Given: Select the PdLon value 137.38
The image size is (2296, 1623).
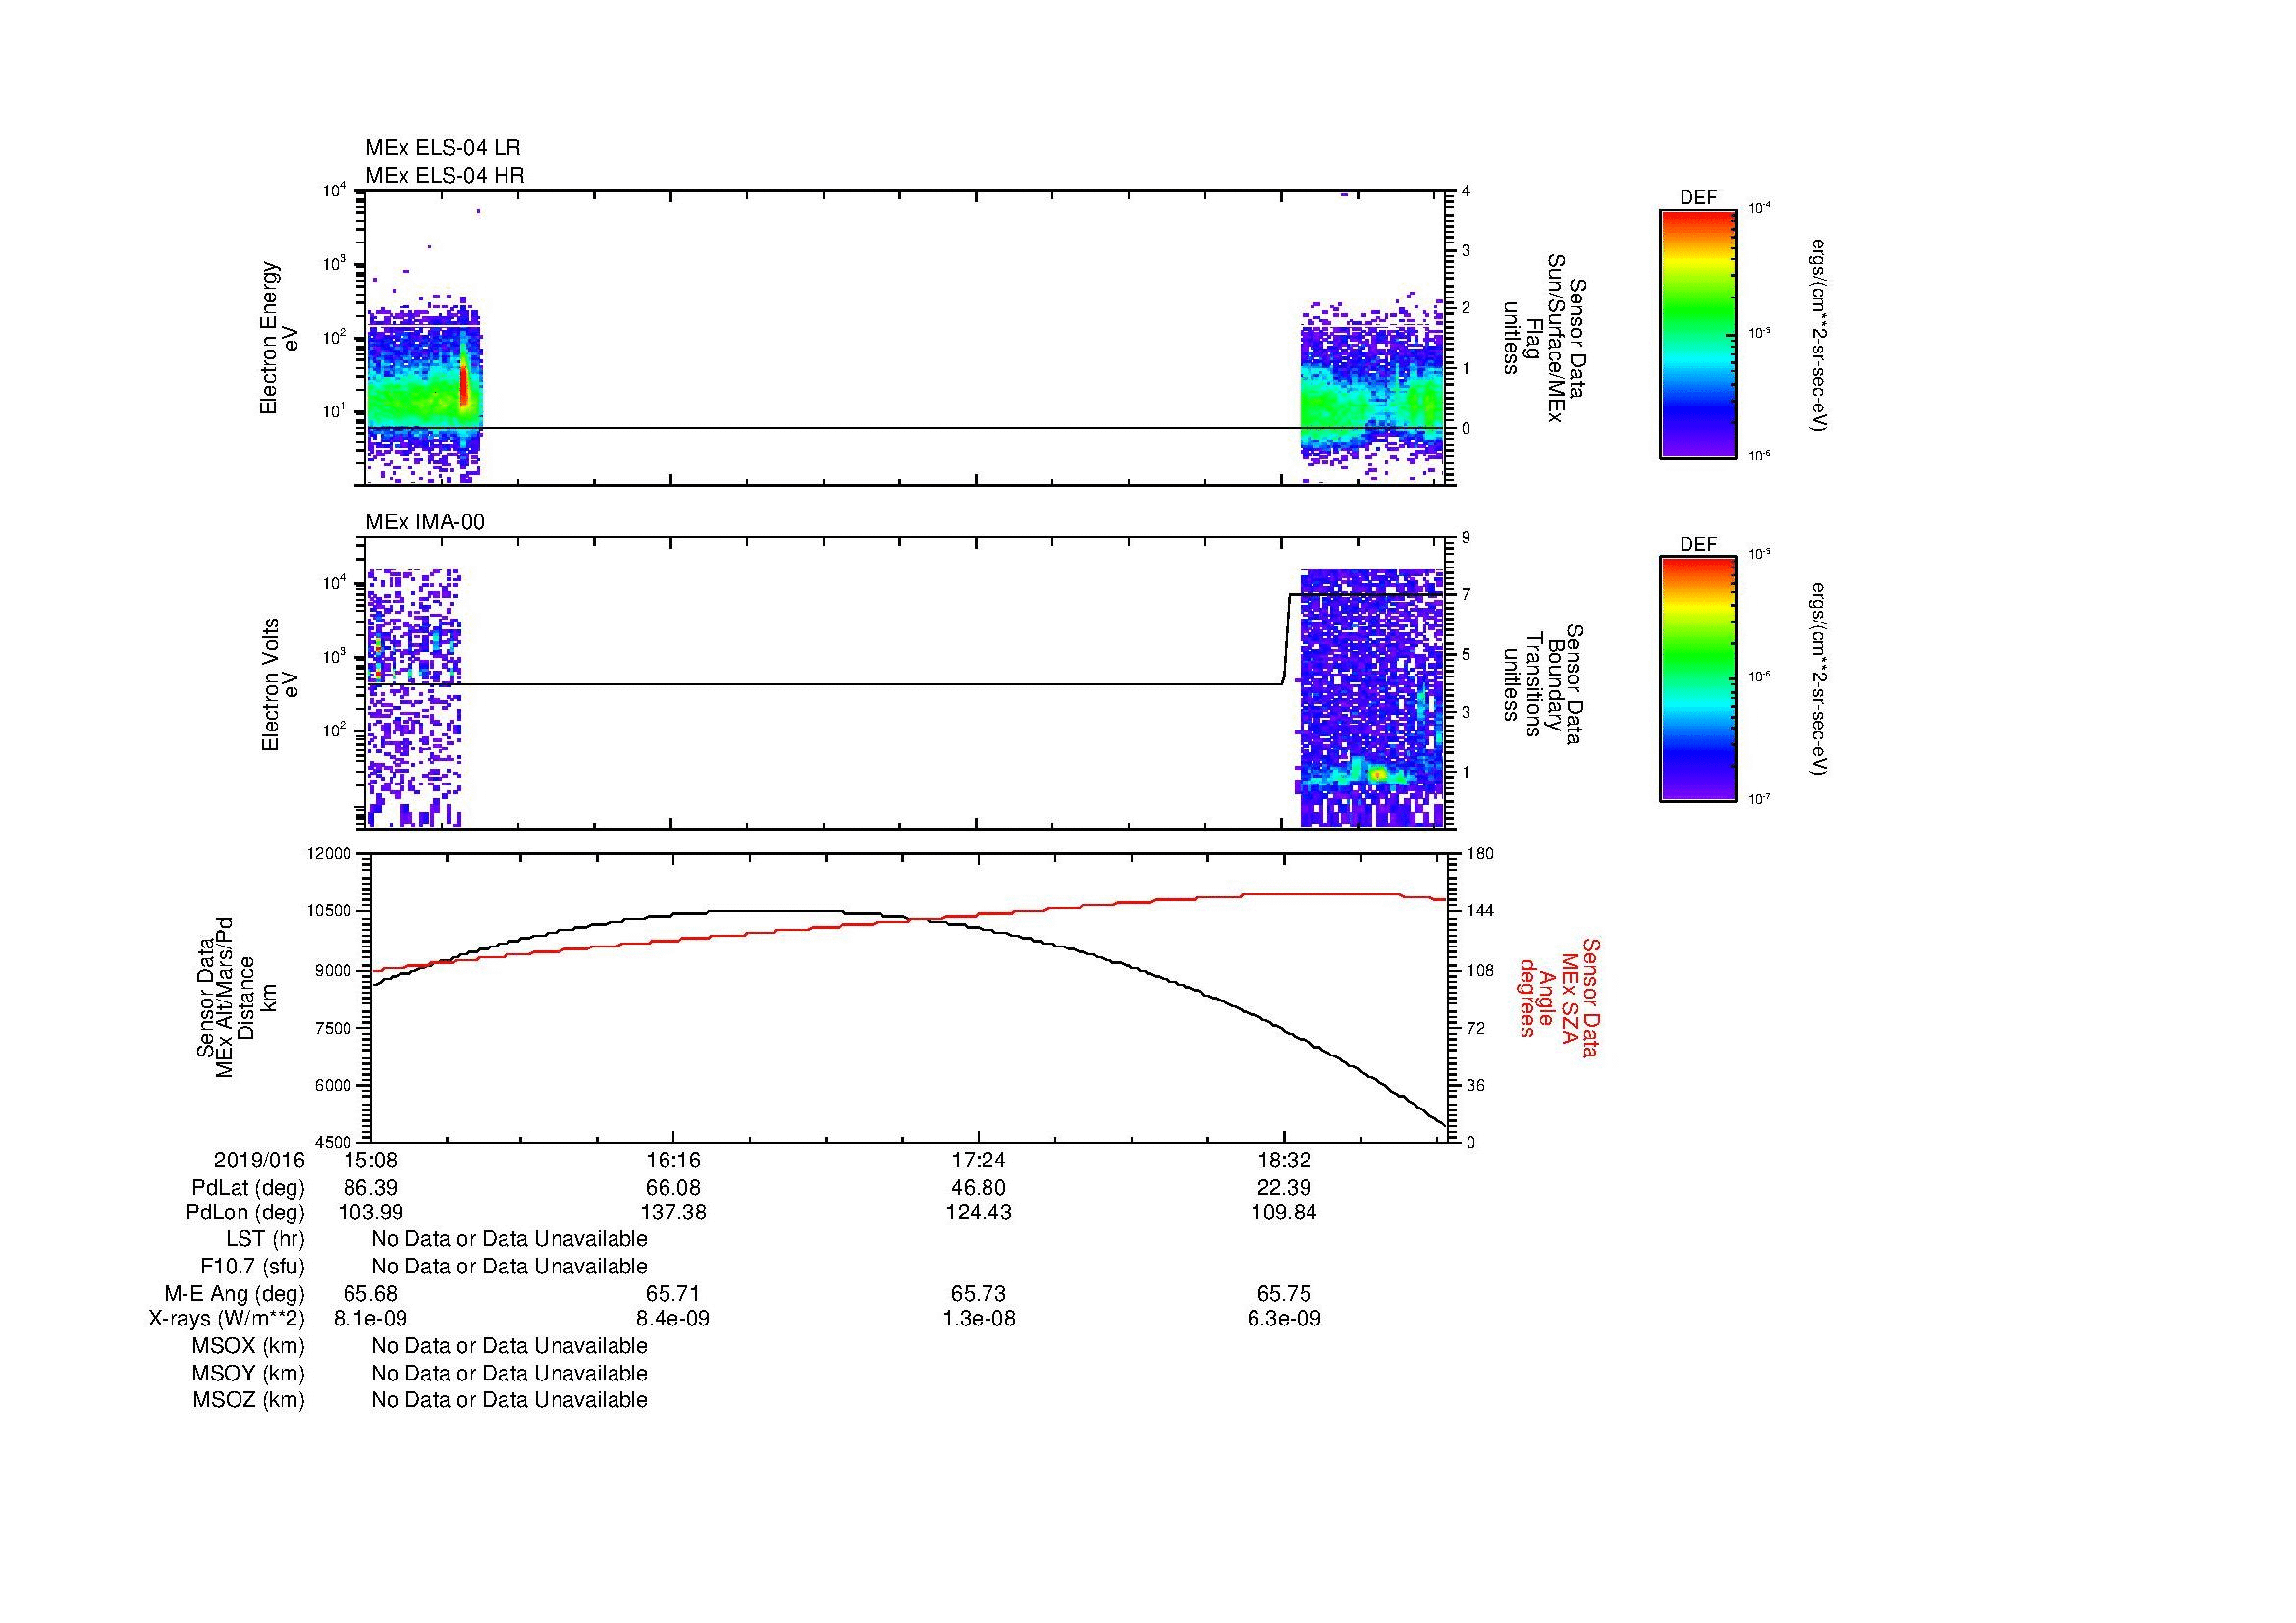Looking at the screenshot, I should [x=674, y=1213].
